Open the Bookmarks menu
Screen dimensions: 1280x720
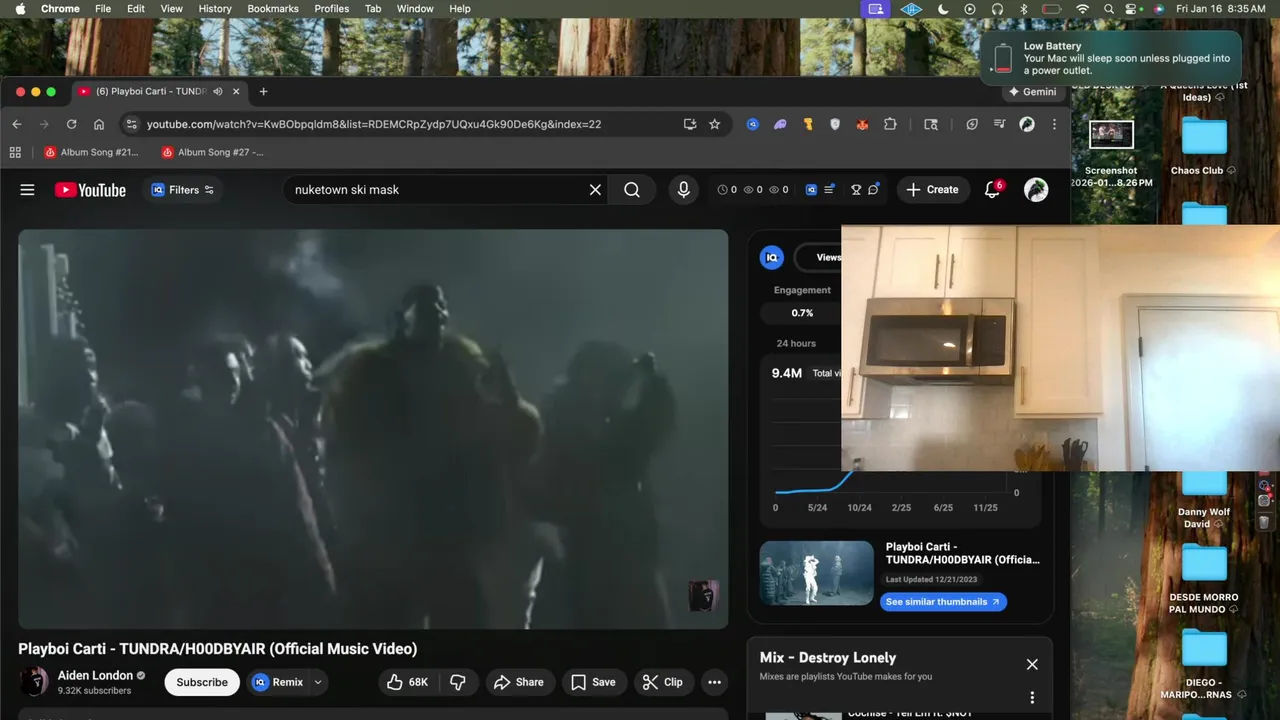(273, 9)
